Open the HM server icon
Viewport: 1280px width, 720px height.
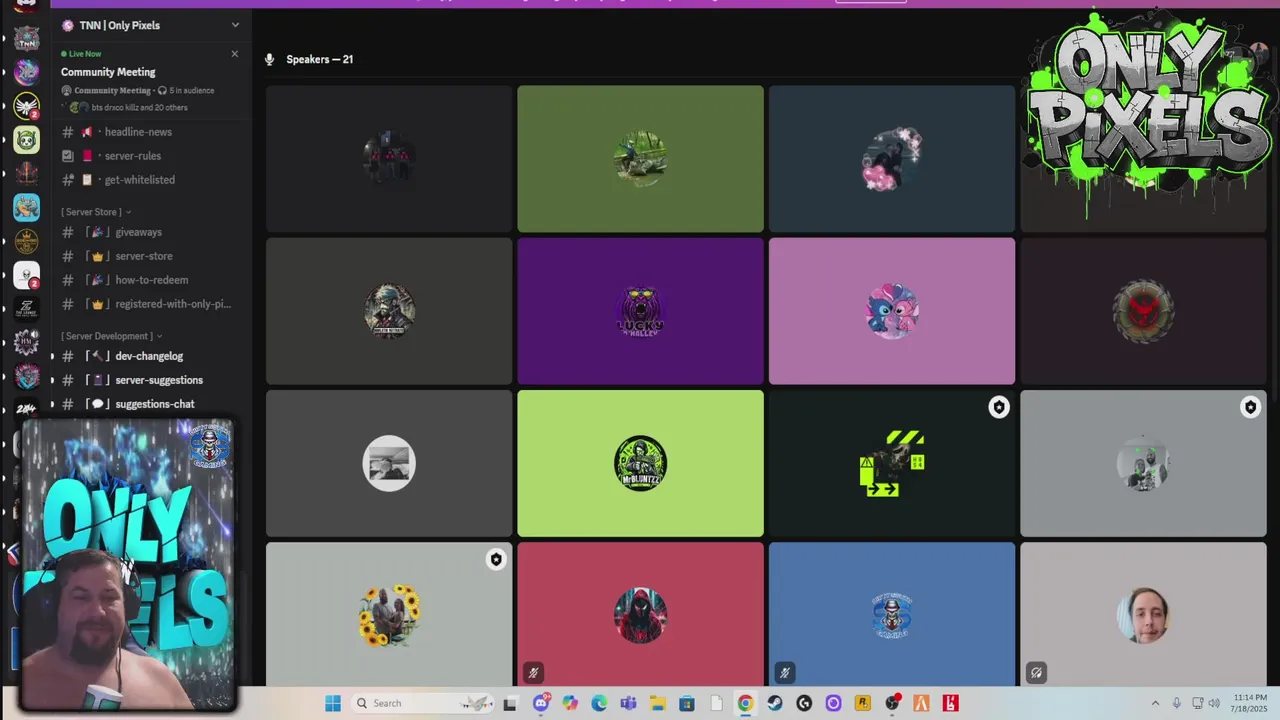point(27,342)
